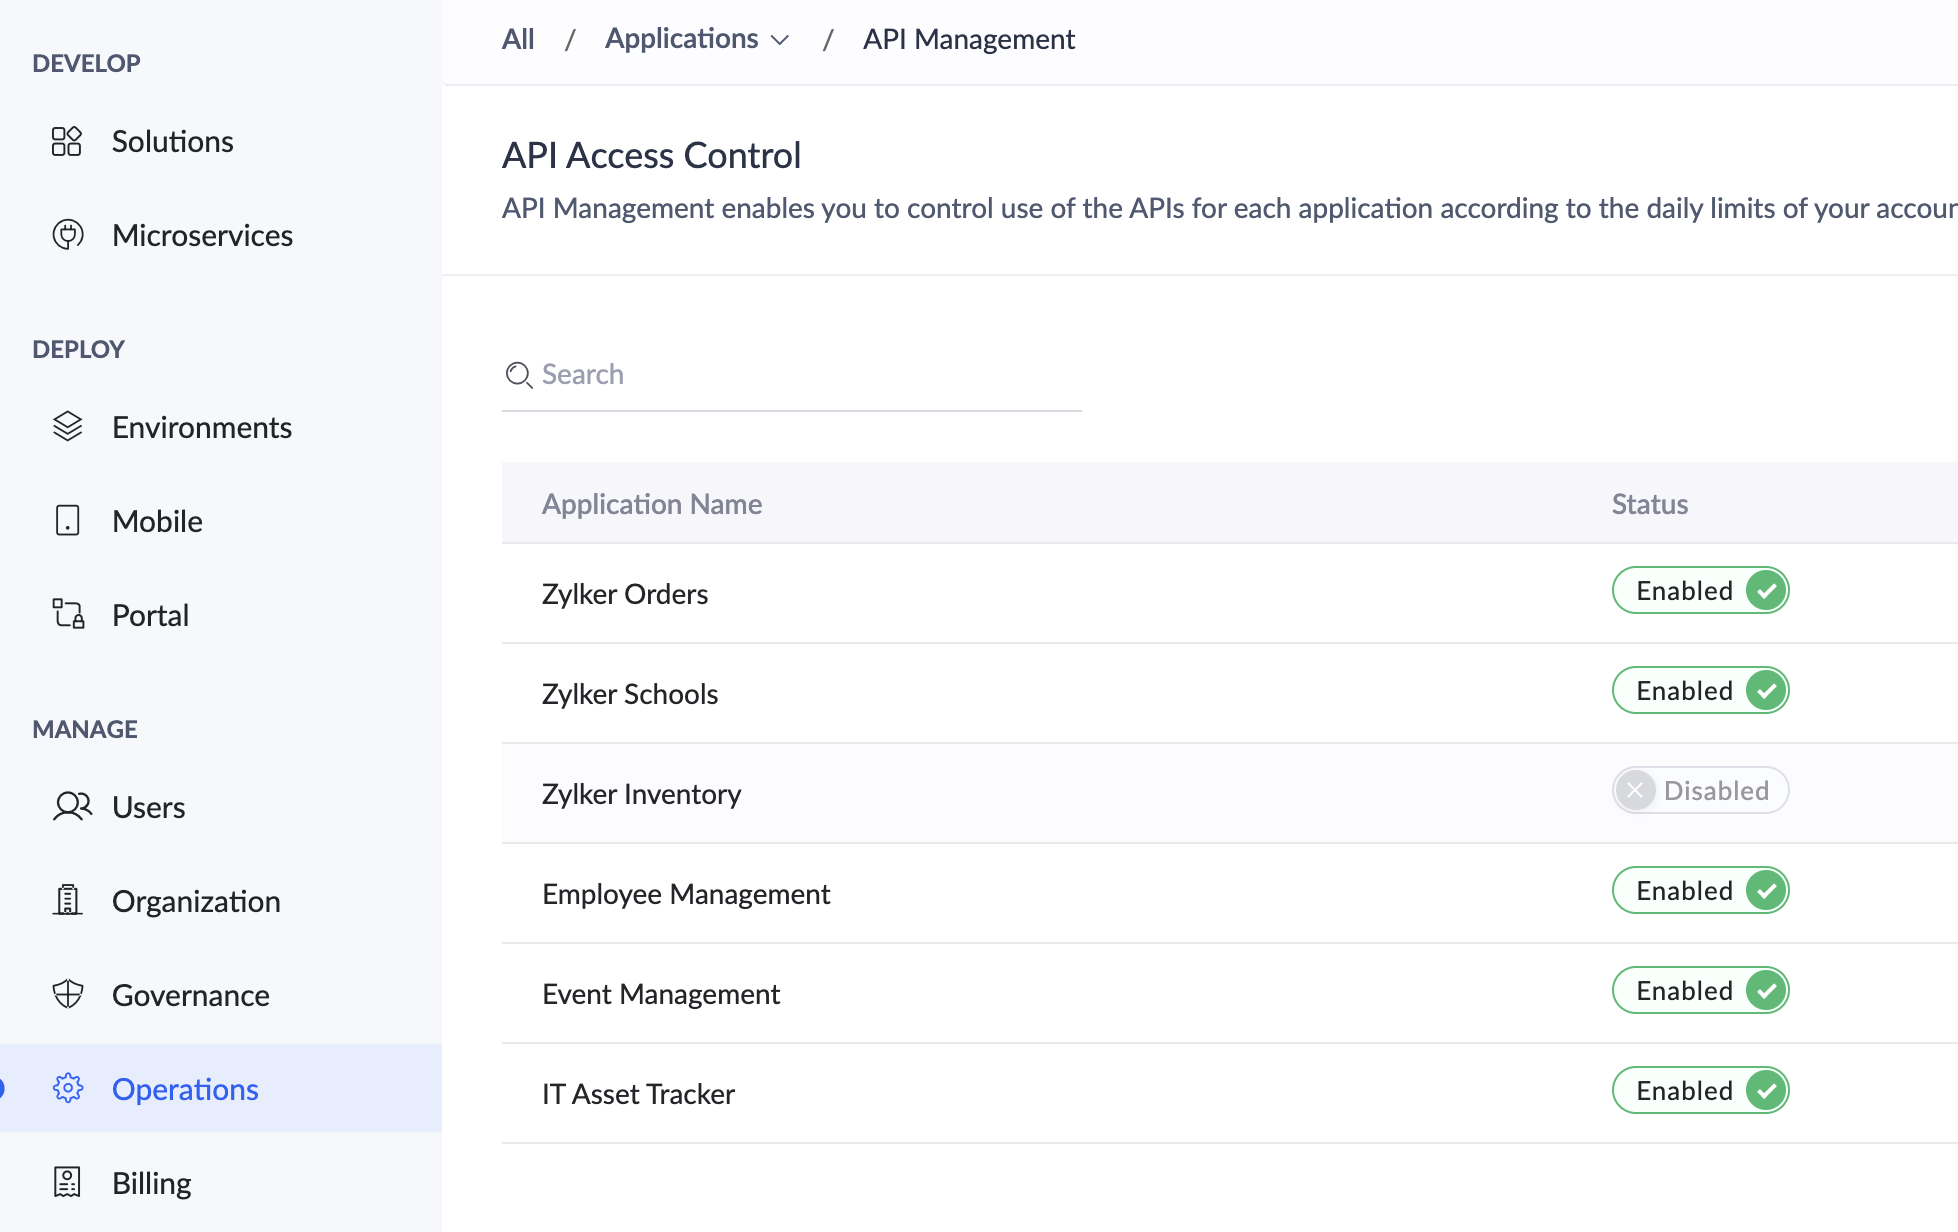Enable API access for Zylker Inventory

1699,791
